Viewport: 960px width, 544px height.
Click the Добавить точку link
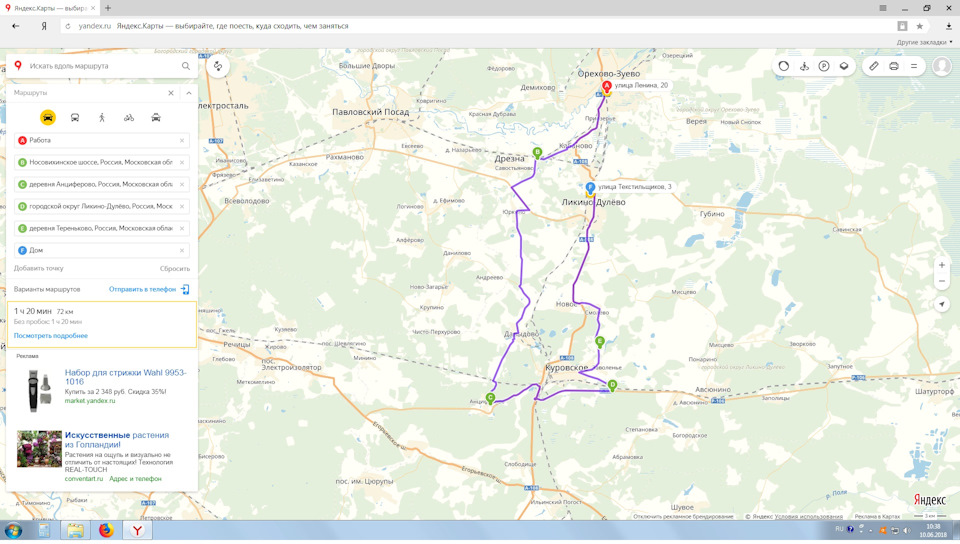point(39,268)
